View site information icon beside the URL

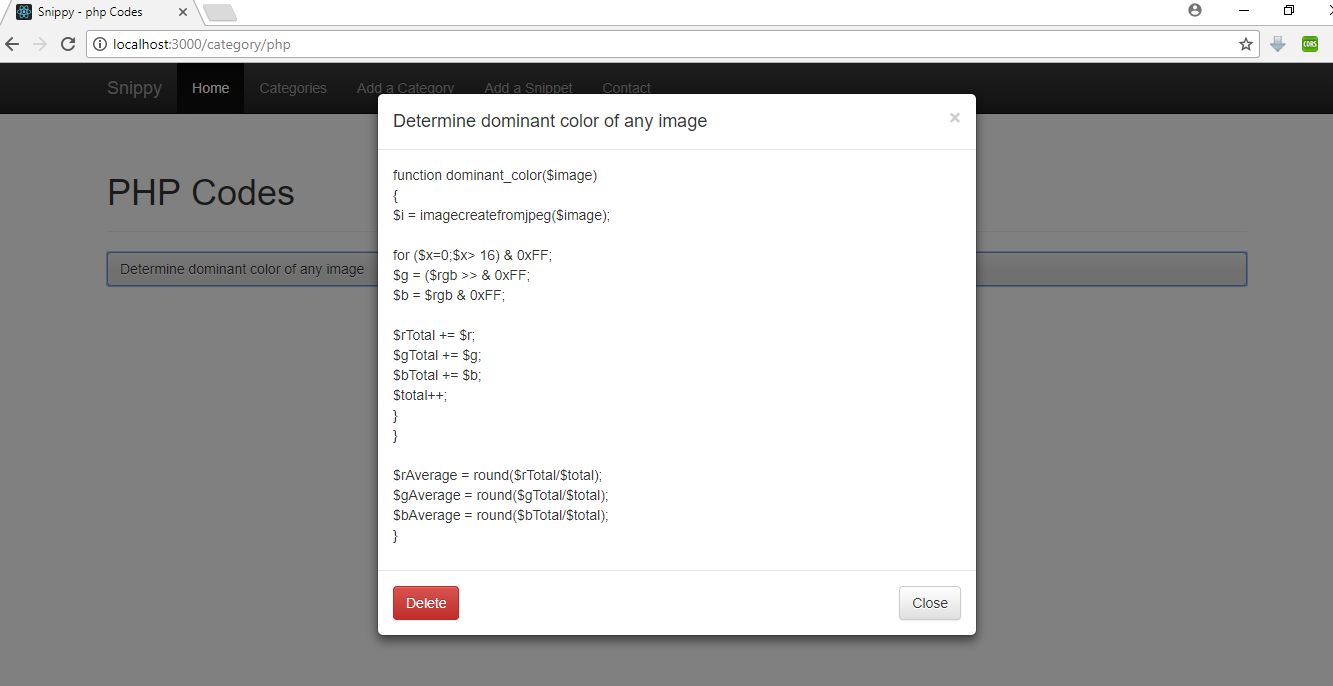pyautogui.click(x=100, y=44)
